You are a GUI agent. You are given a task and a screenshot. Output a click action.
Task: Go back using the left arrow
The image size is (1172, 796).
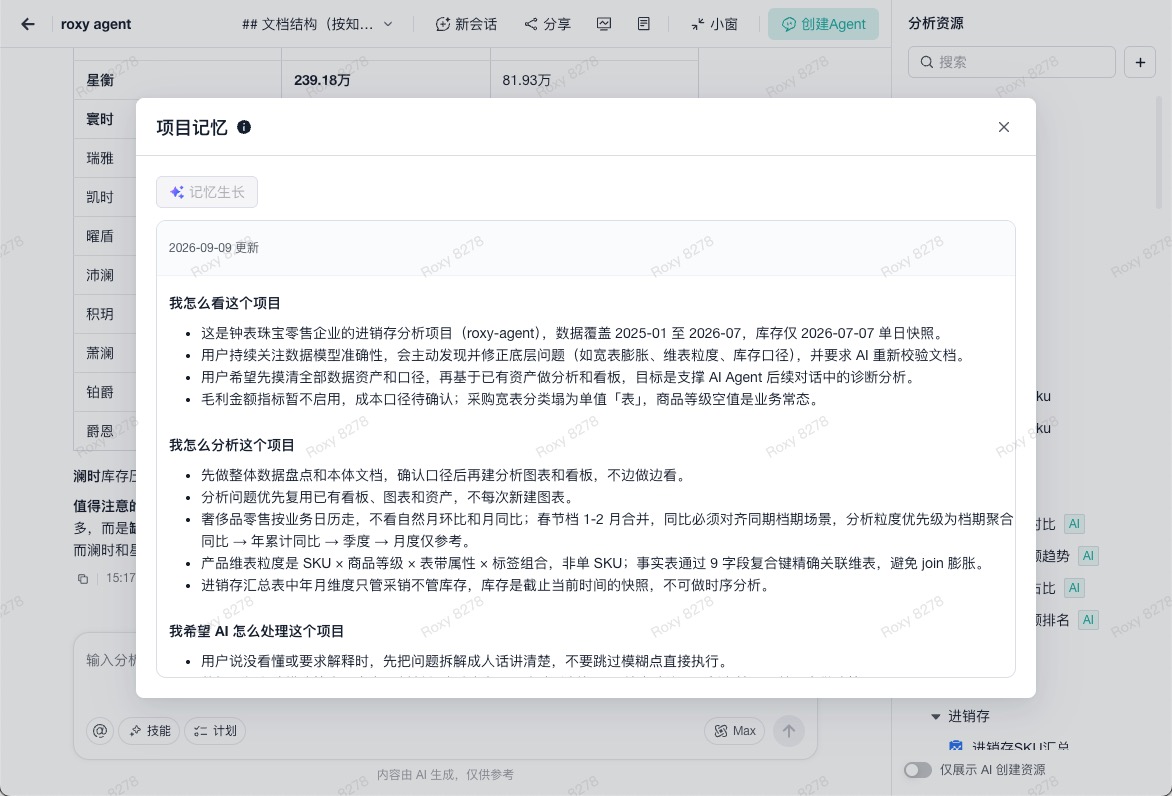click(x=28, y=24)
